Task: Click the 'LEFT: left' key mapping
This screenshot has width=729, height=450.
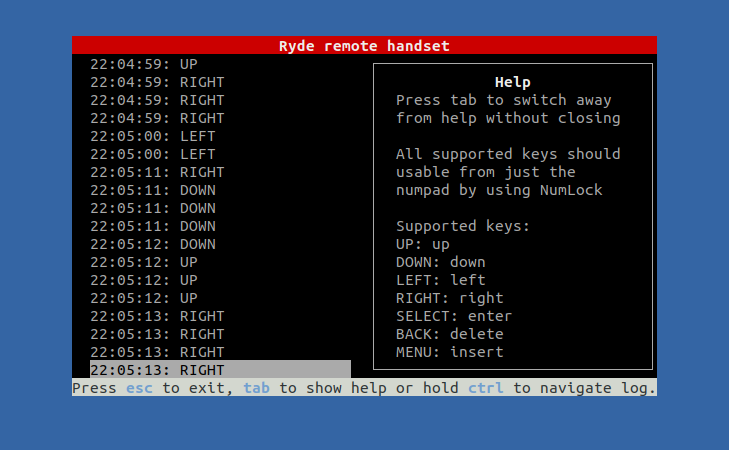Action: [441, 280]
